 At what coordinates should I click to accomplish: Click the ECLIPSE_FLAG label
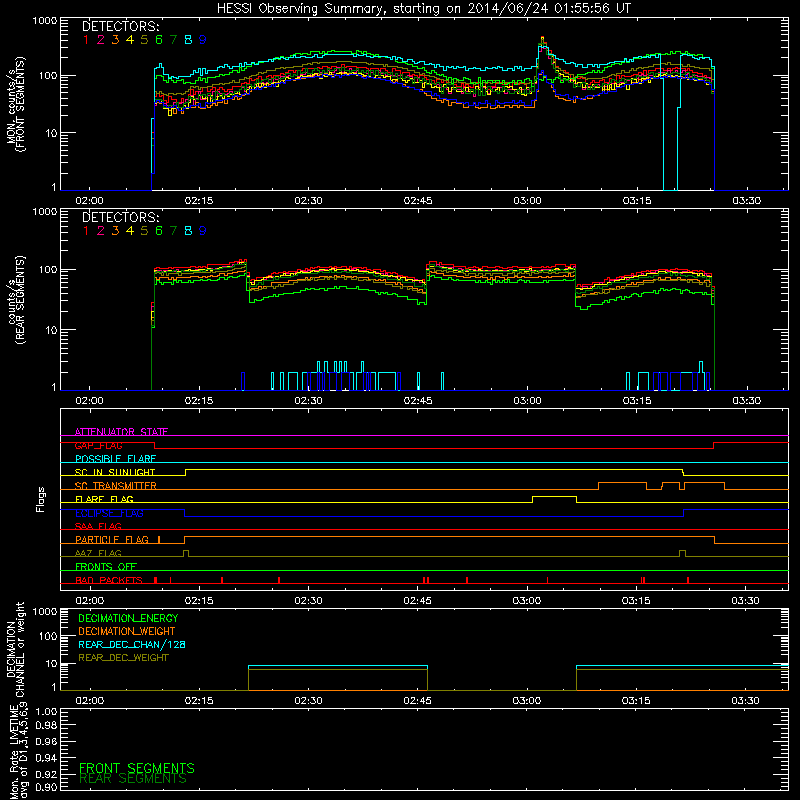point(109,513)
